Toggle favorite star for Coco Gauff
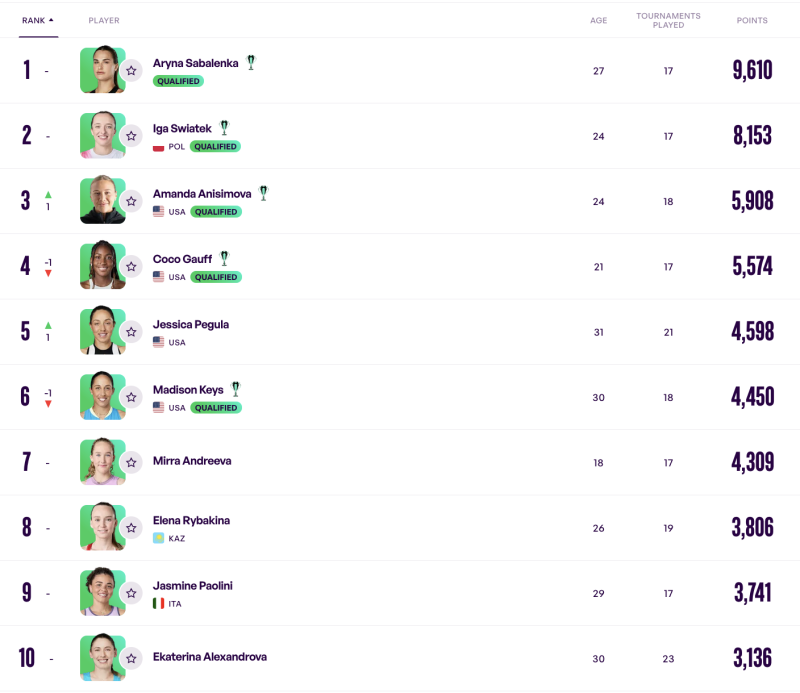This screenshot has width=800, height=693. (131, 266)
